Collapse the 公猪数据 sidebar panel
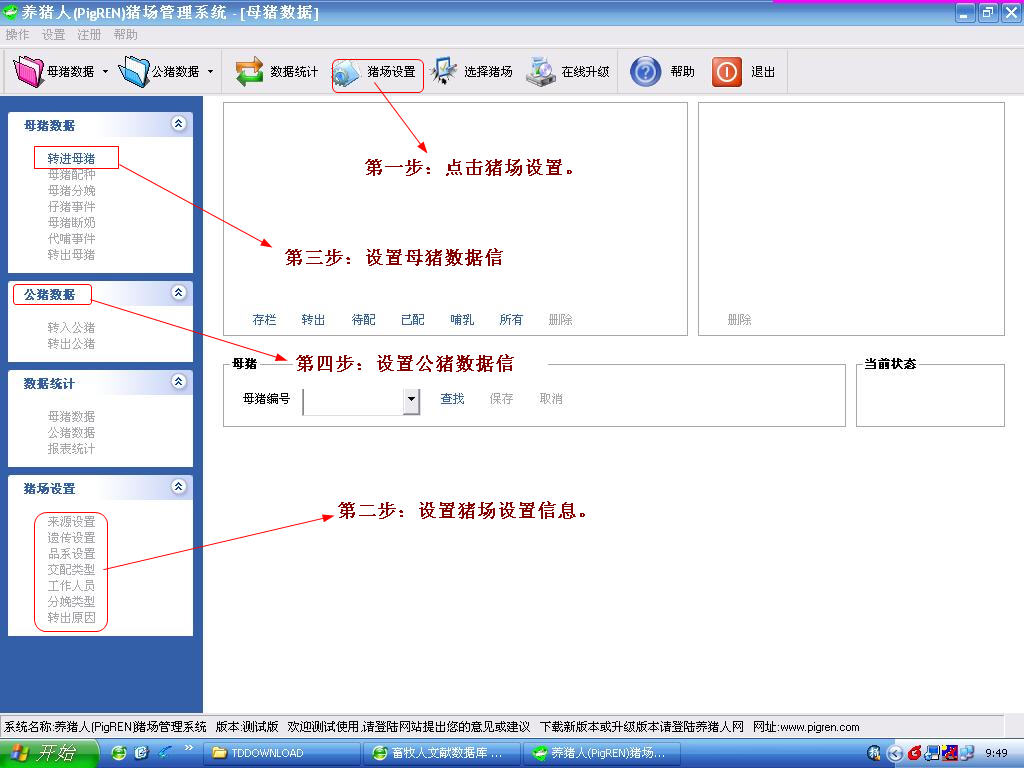Image resolution: width=1024 pixels, height=768 pixels. click(178, 293)
